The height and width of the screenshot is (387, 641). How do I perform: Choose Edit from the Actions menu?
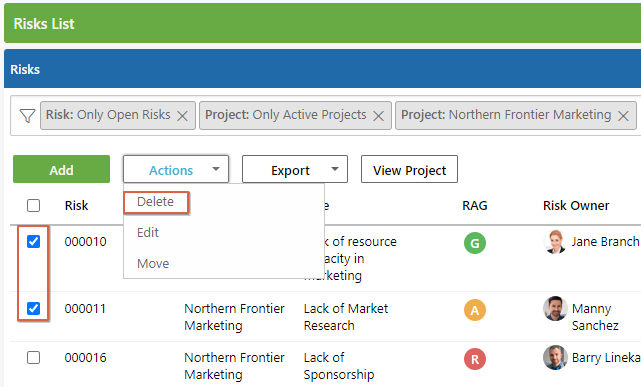point(148,233)
